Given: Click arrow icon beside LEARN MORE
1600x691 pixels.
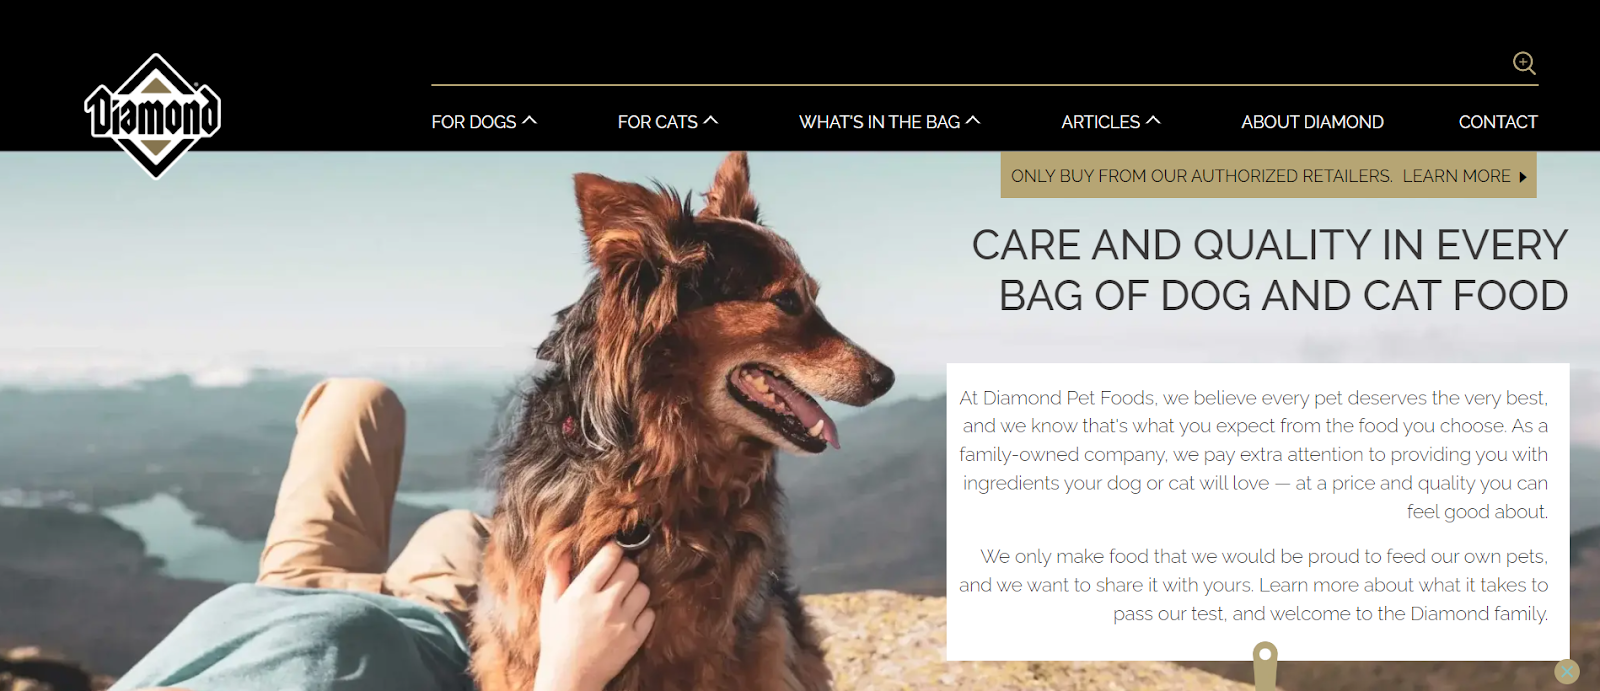Looking at the screenshot, I should 1523,177.
